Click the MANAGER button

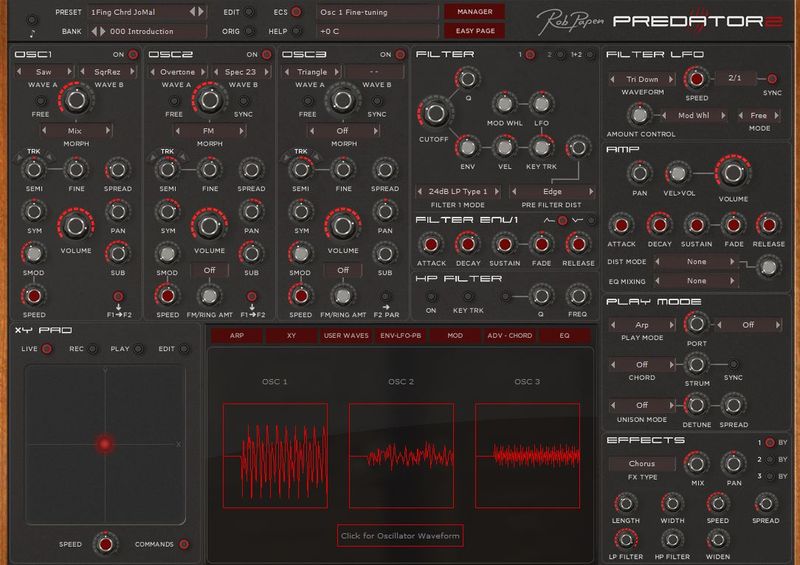(x=474, y=12)
